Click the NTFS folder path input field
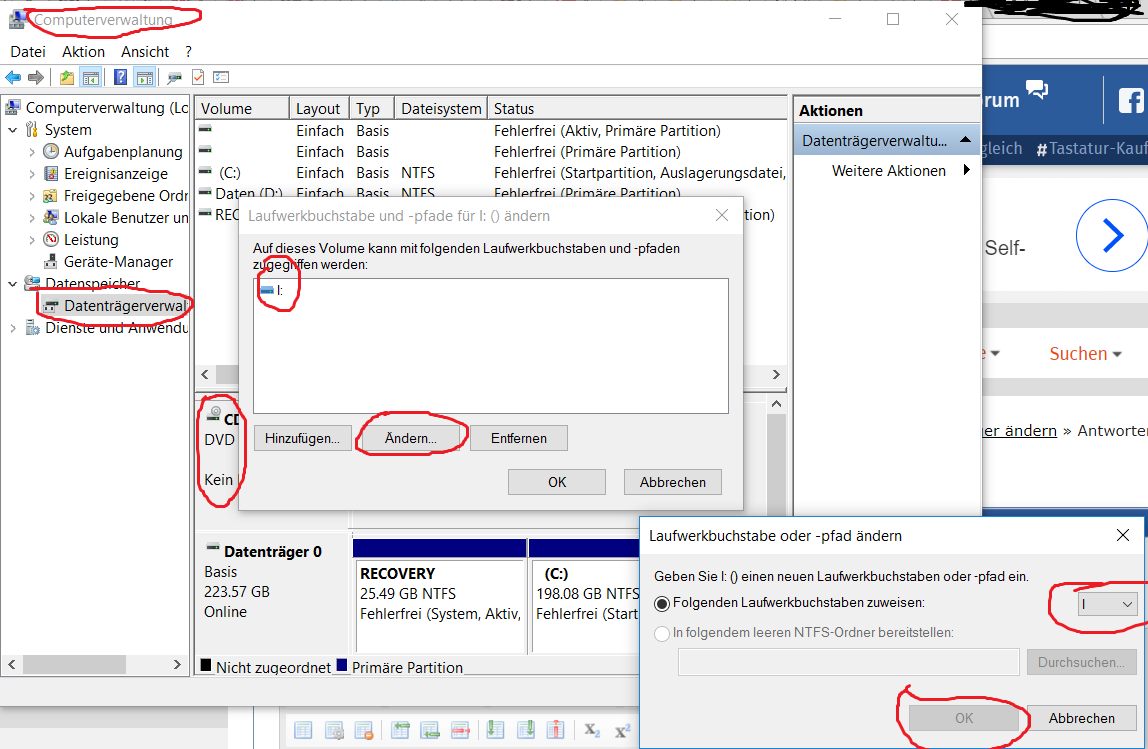This screenshot has height=749, width=1148. [848, 663]
